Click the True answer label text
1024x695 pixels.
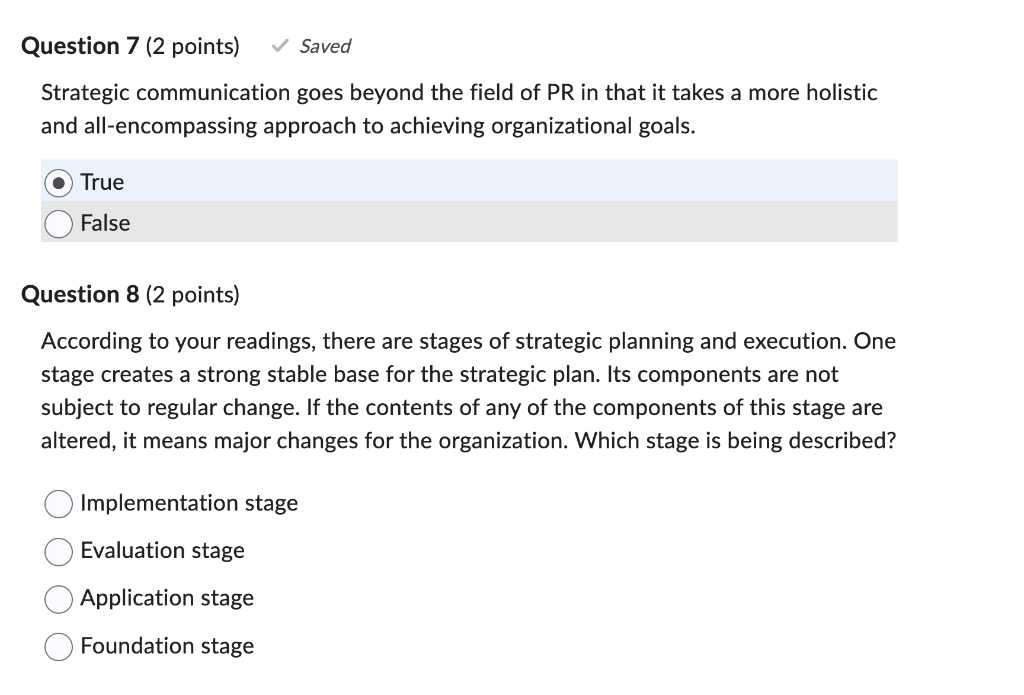(101, 182)
